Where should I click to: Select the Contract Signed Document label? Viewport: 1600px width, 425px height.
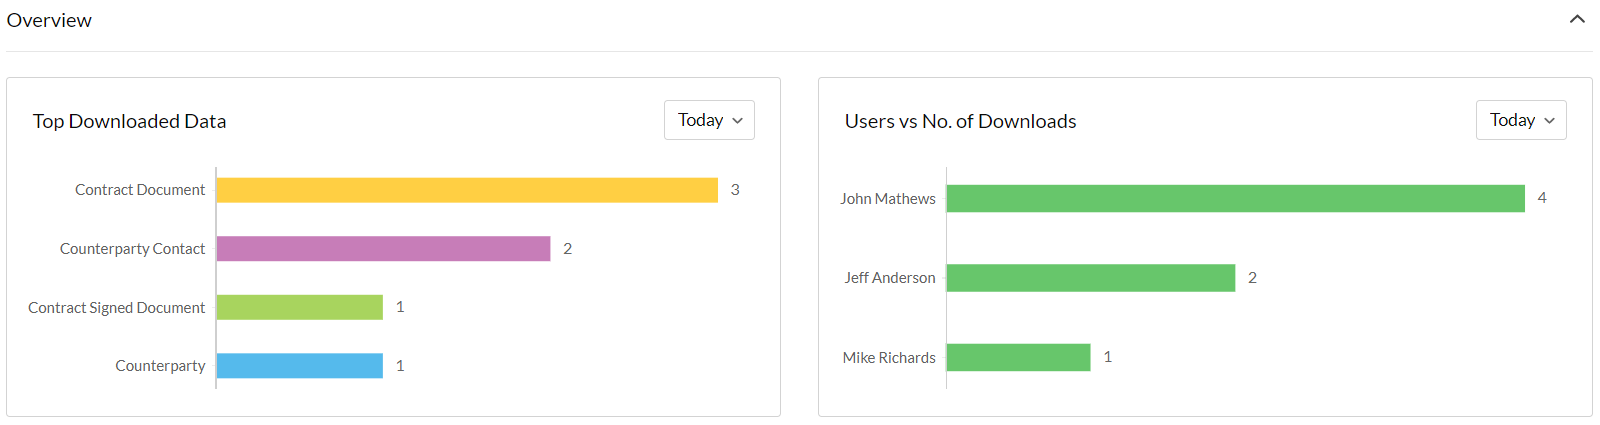(x=116, y=308)
